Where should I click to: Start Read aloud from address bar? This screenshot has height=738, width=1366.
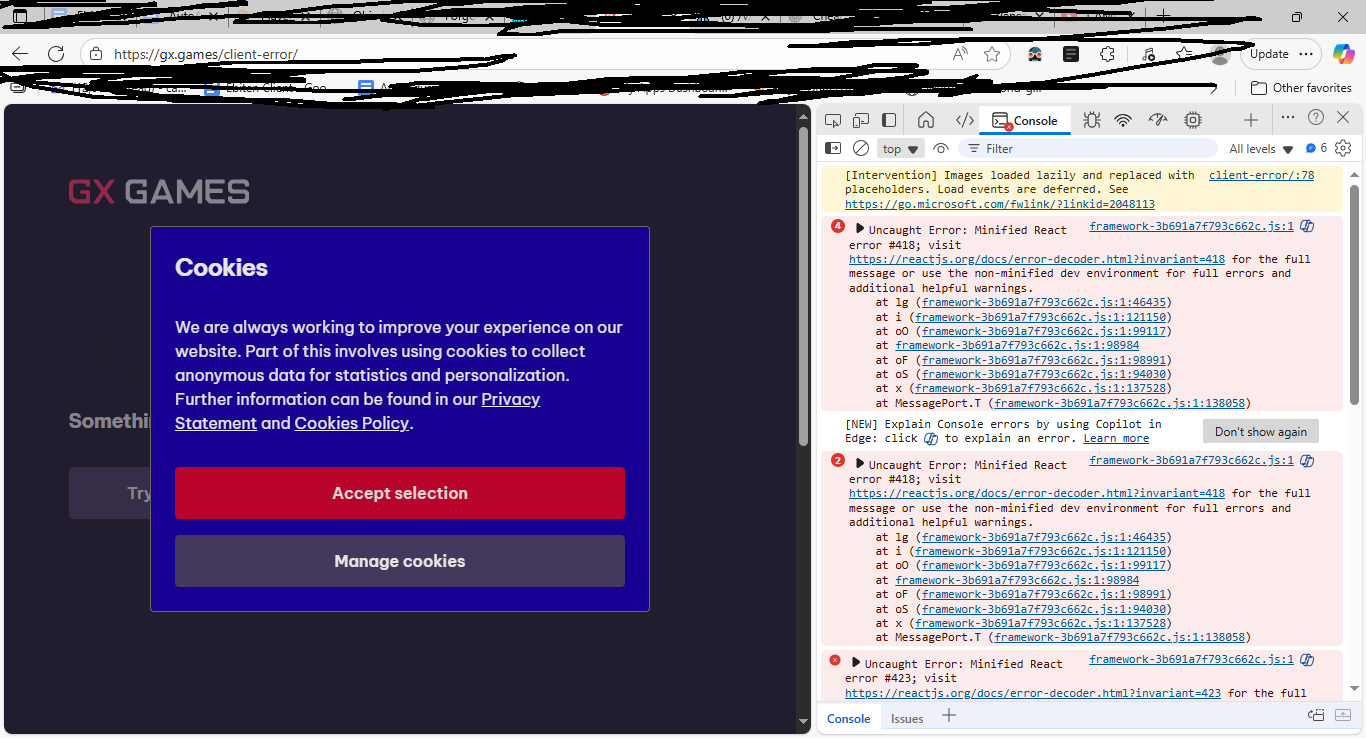960,54
